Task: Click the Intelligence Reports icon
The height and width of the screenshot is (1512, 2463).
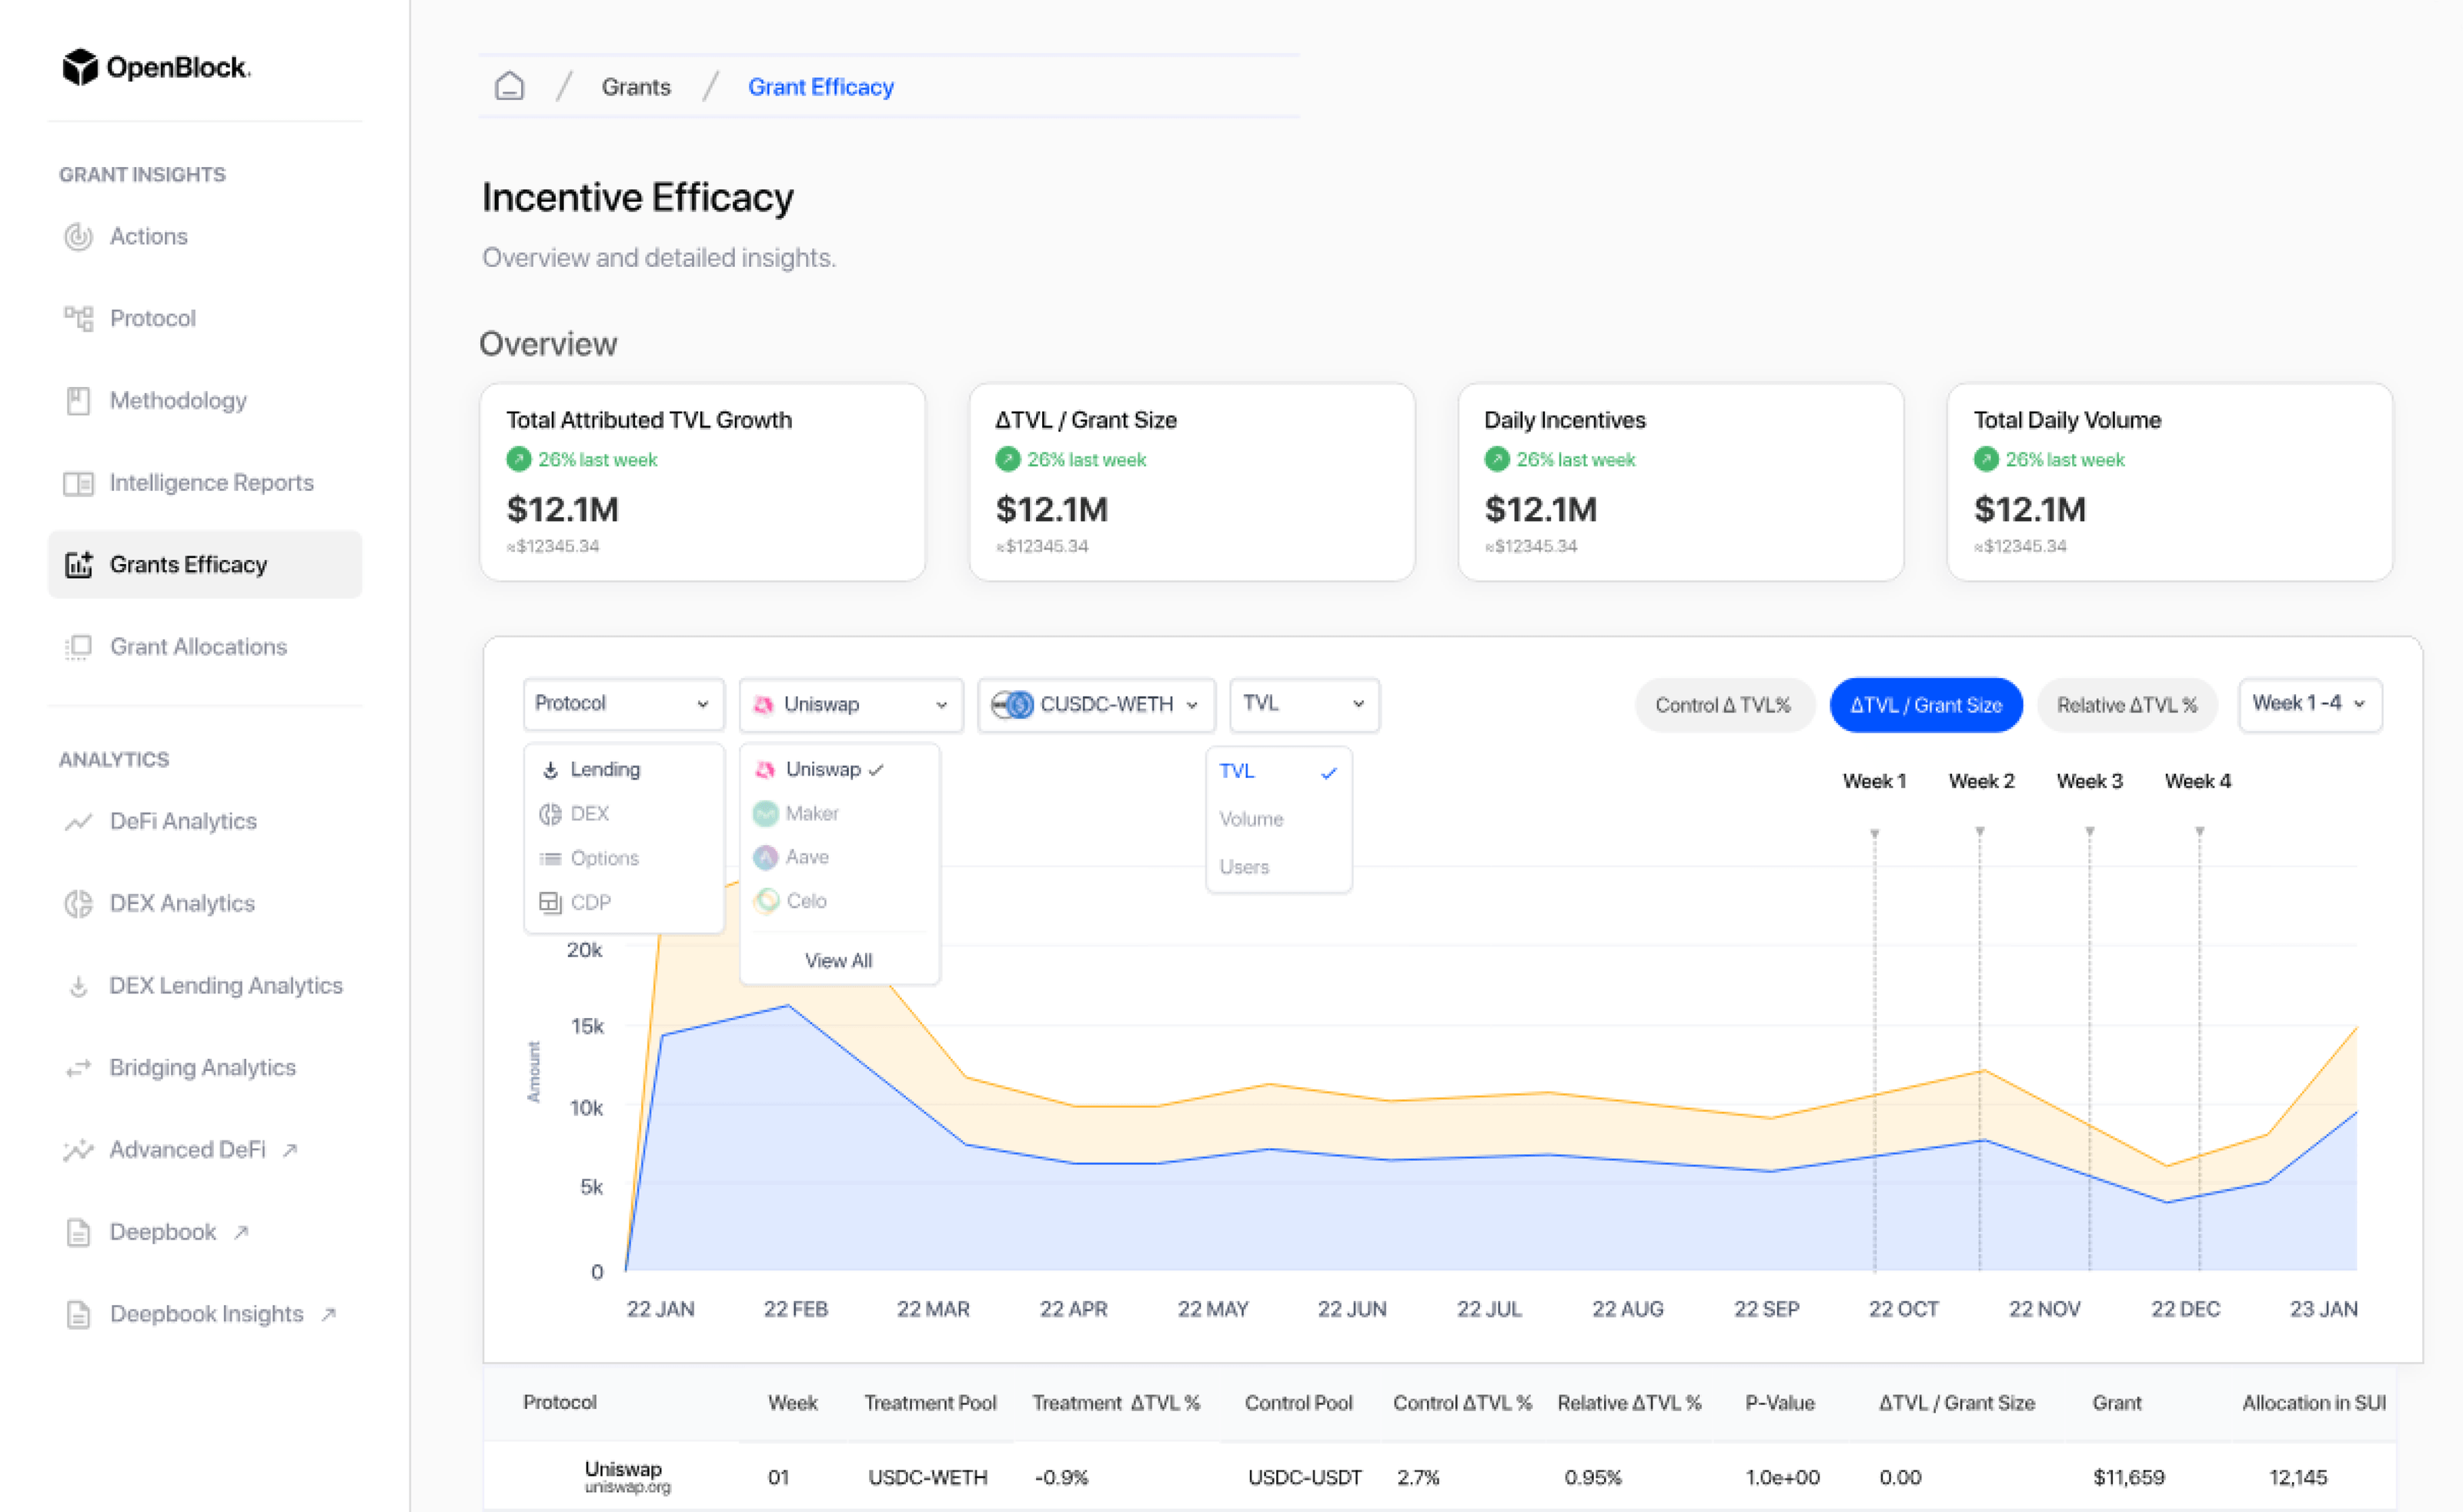Action: pos(80,483)
